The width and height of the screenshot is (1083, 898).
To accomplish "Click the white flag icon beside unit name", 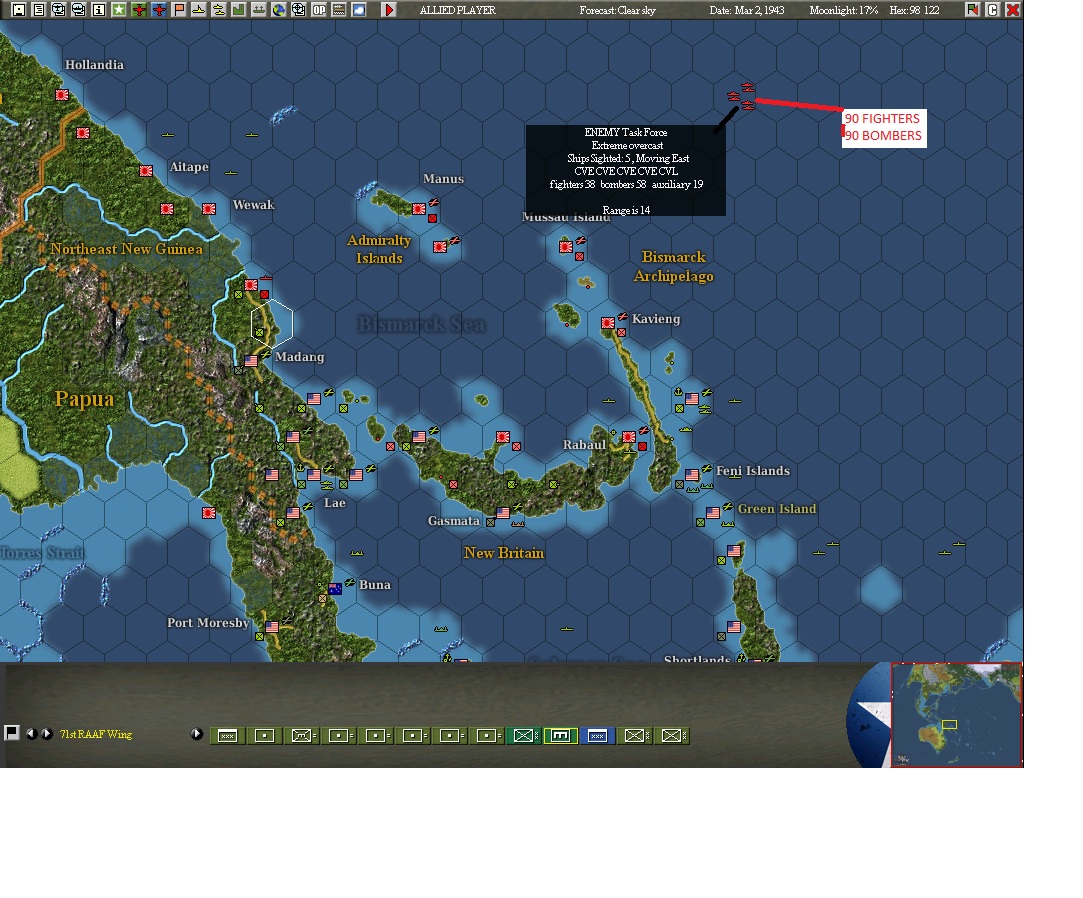I will (12, 733).
